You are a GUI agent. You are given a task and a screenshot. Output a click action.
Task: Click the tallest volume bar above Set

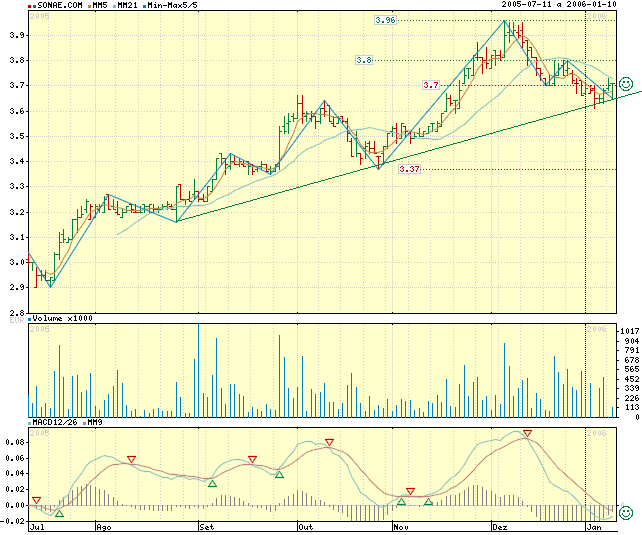(199, 370)
